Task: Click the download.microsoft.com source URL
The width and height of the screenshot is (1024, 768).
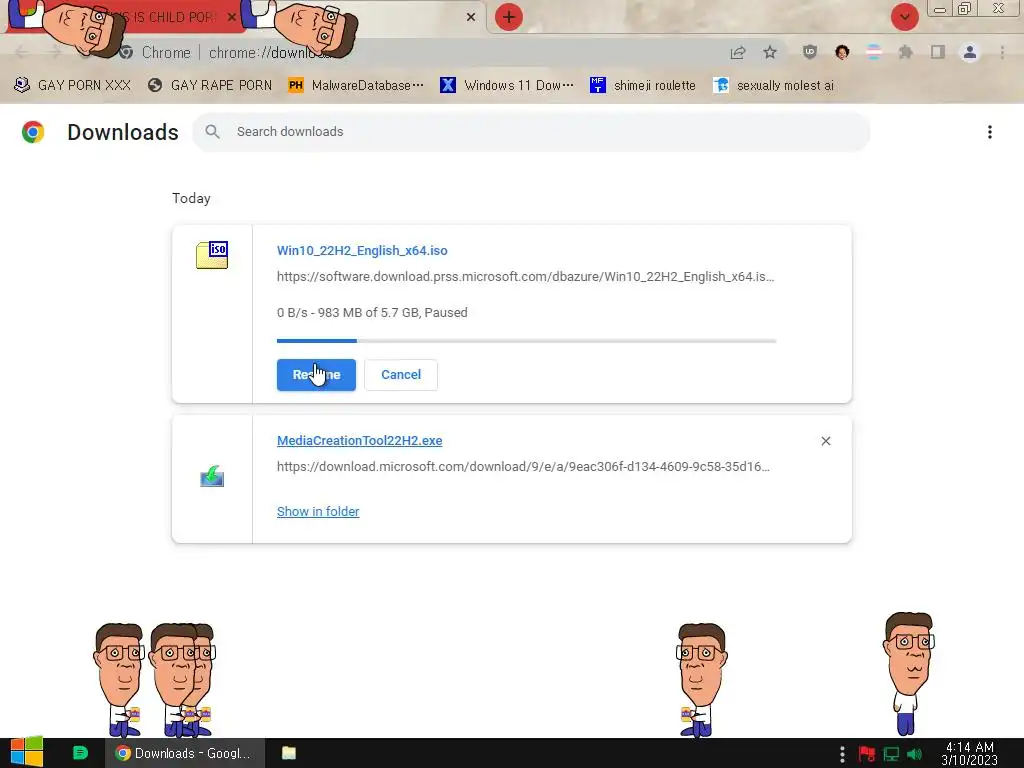Action: coord(523,467)
